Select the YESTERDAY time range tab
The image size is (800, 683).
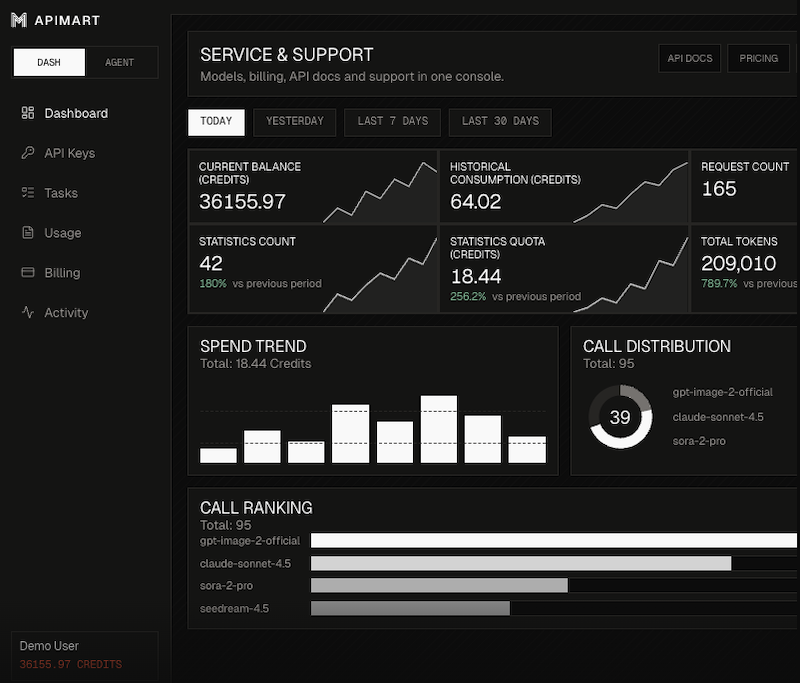click(294, 122)
